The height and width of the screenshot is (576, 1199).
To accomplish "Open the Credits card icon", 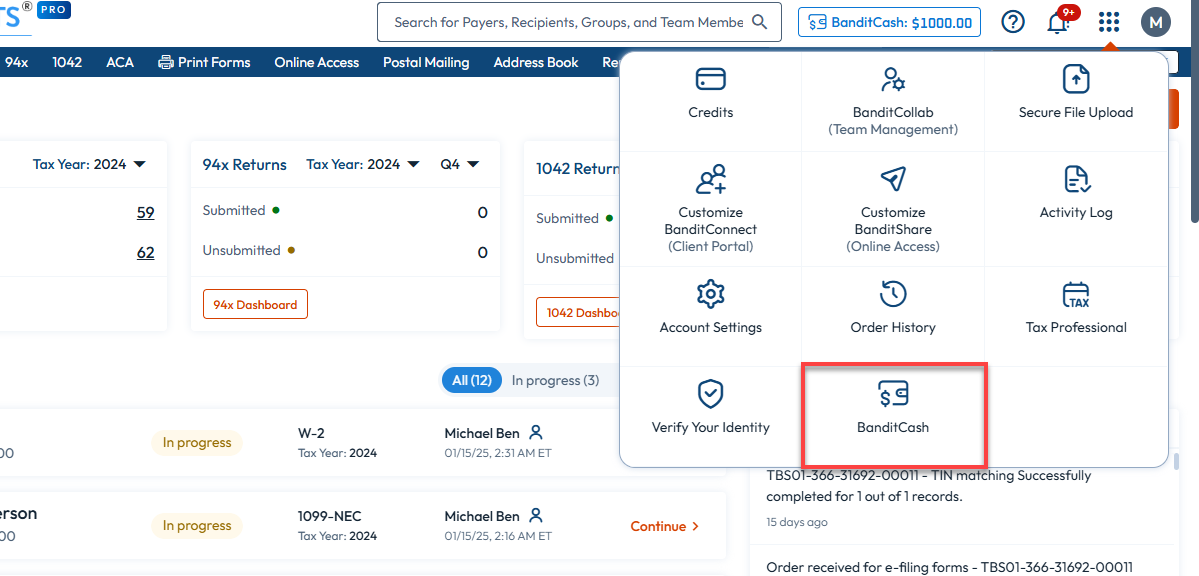I will (710, 78).
